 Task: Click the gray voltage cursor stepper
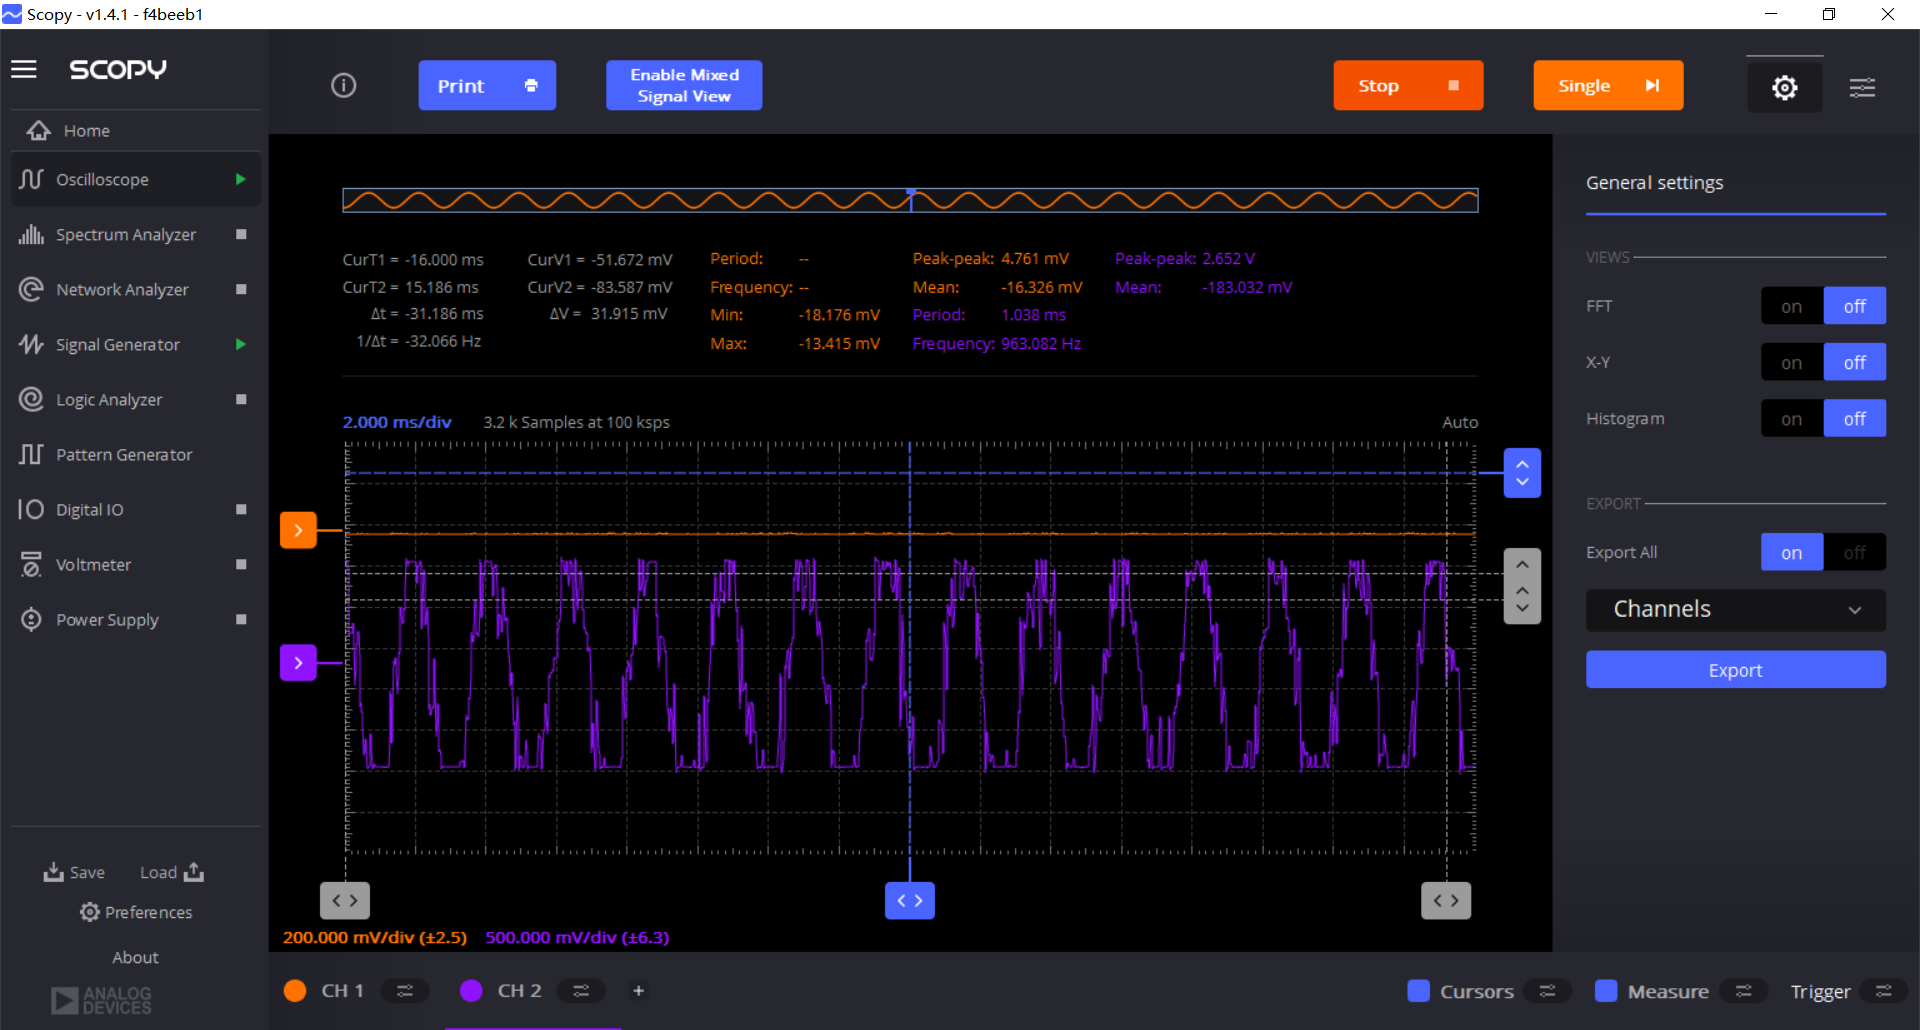pos(1522,586)
